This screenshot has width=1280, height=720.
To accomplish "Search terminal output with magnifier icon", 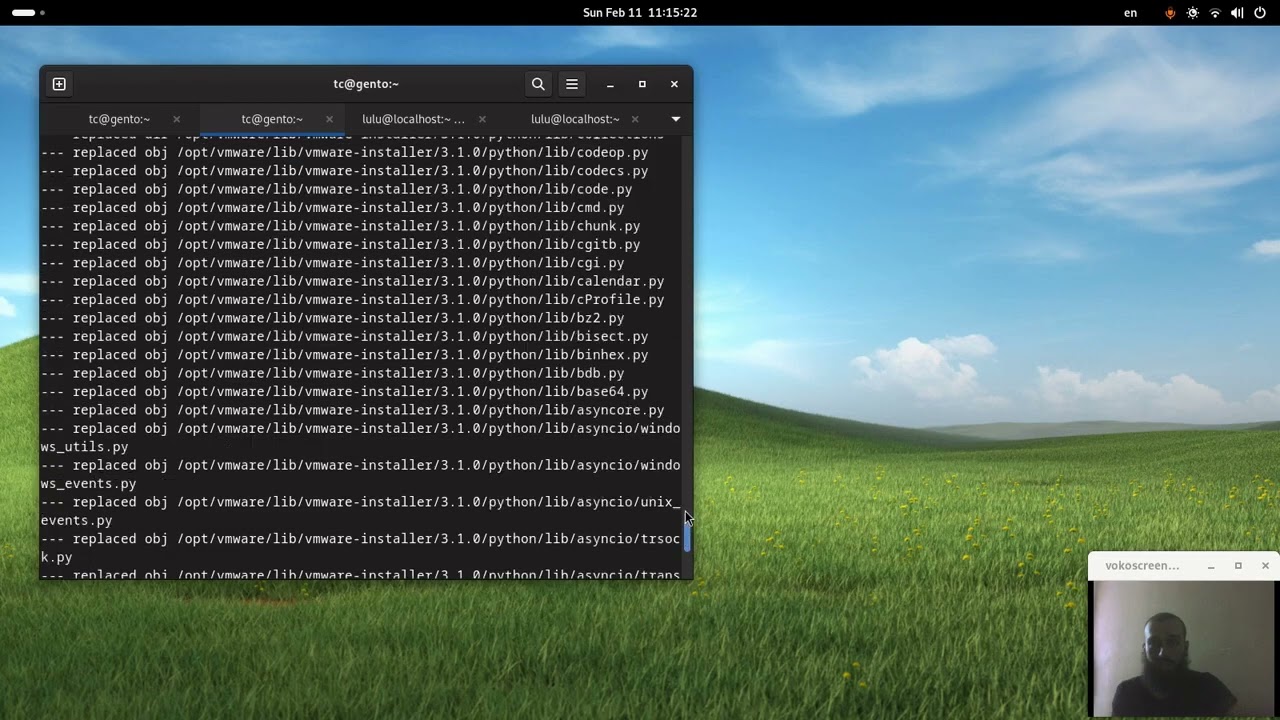I will 538,84.
